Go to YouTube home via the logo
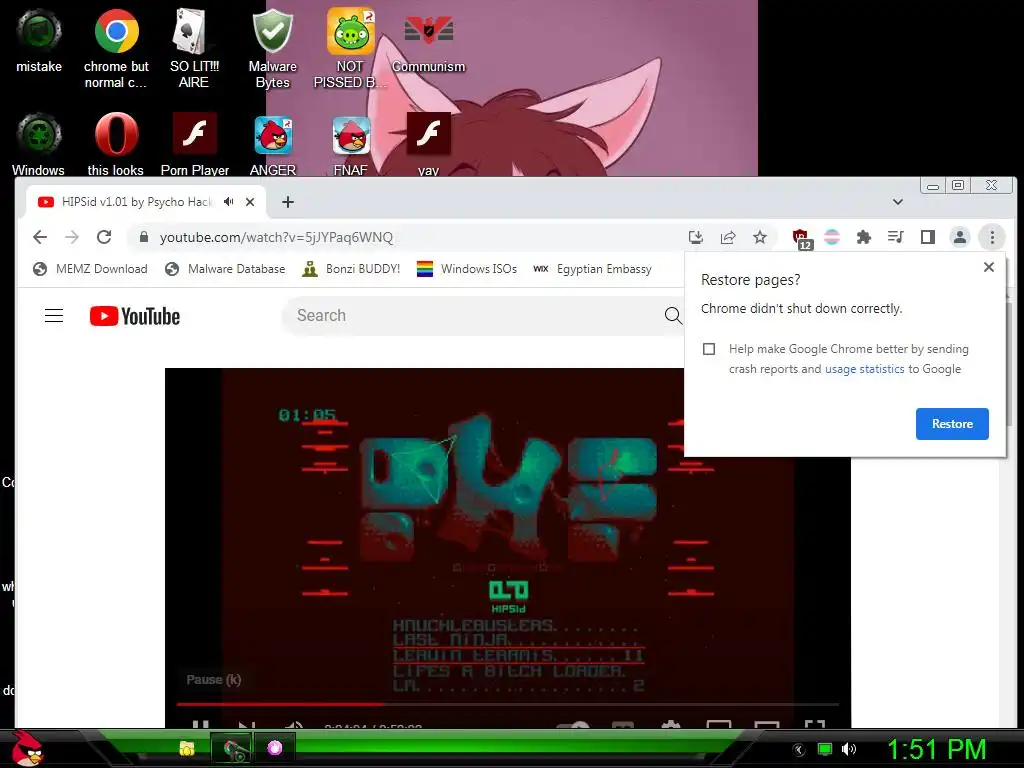The width and height of the screenshot is (1024, 768). [x=135, y=316]
